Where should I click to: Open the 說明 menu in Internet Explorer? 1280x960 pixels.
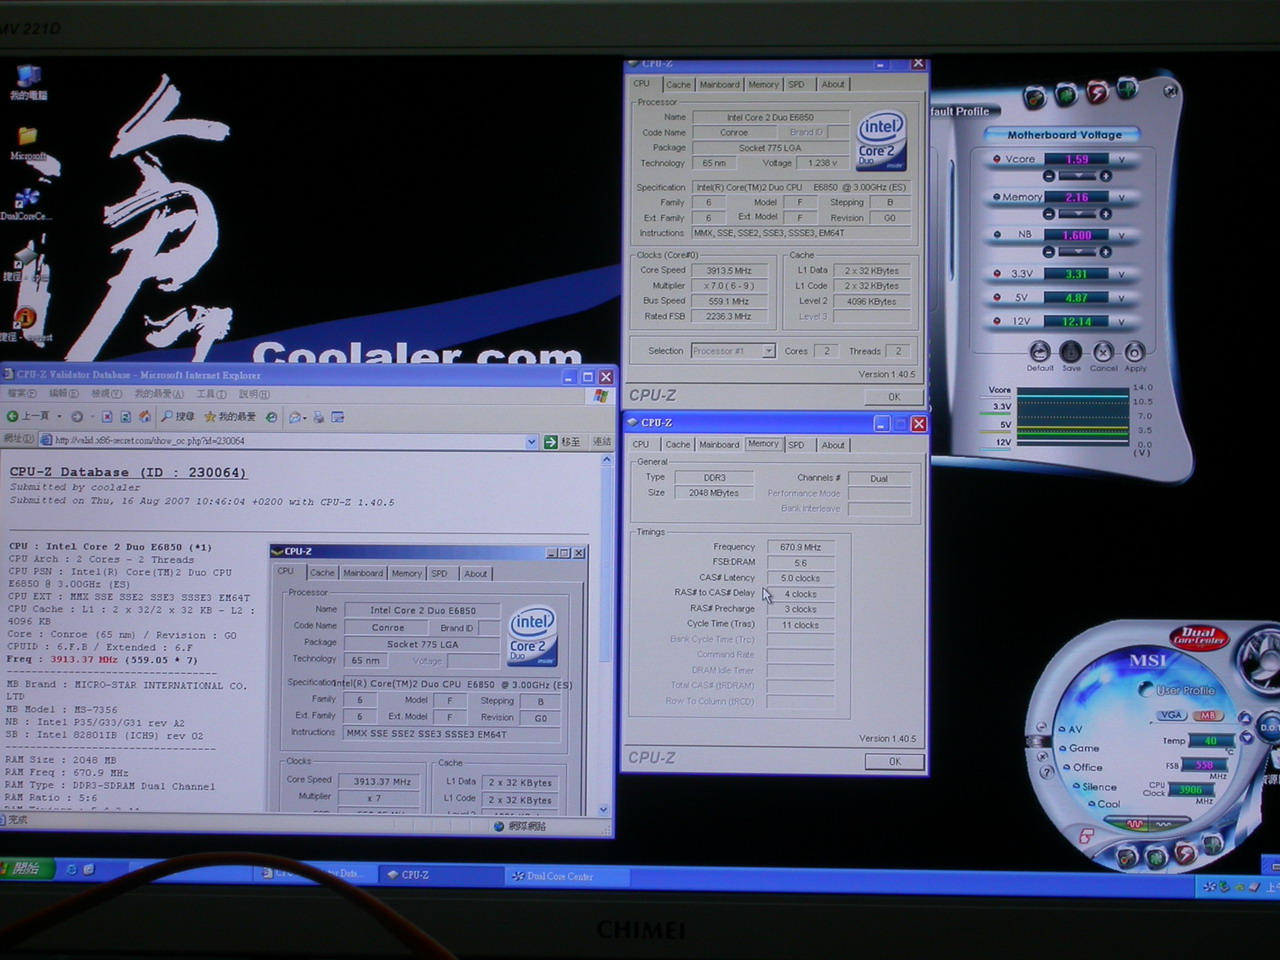[x=254, y=394]
